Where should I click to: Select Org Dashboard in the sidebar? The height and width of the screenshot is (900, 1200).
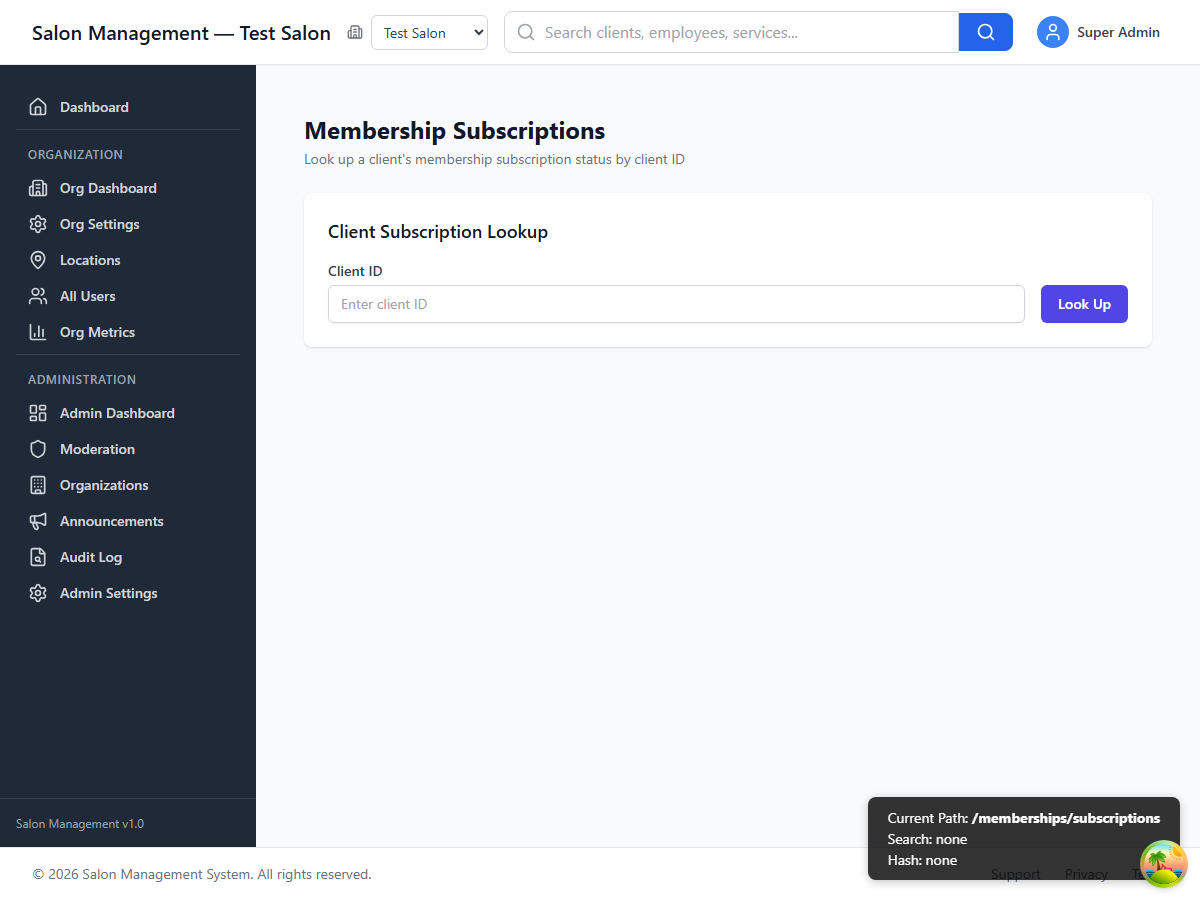coord(107,188)
